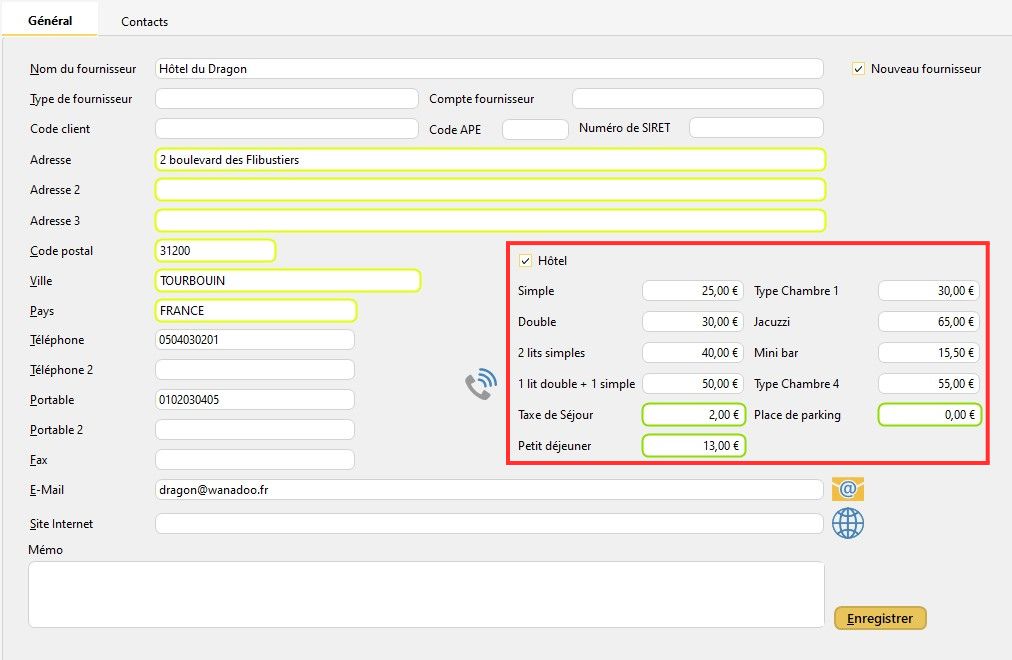Click the Nom du fournisseur field
1012x660 pixels.
pos(489,69)
